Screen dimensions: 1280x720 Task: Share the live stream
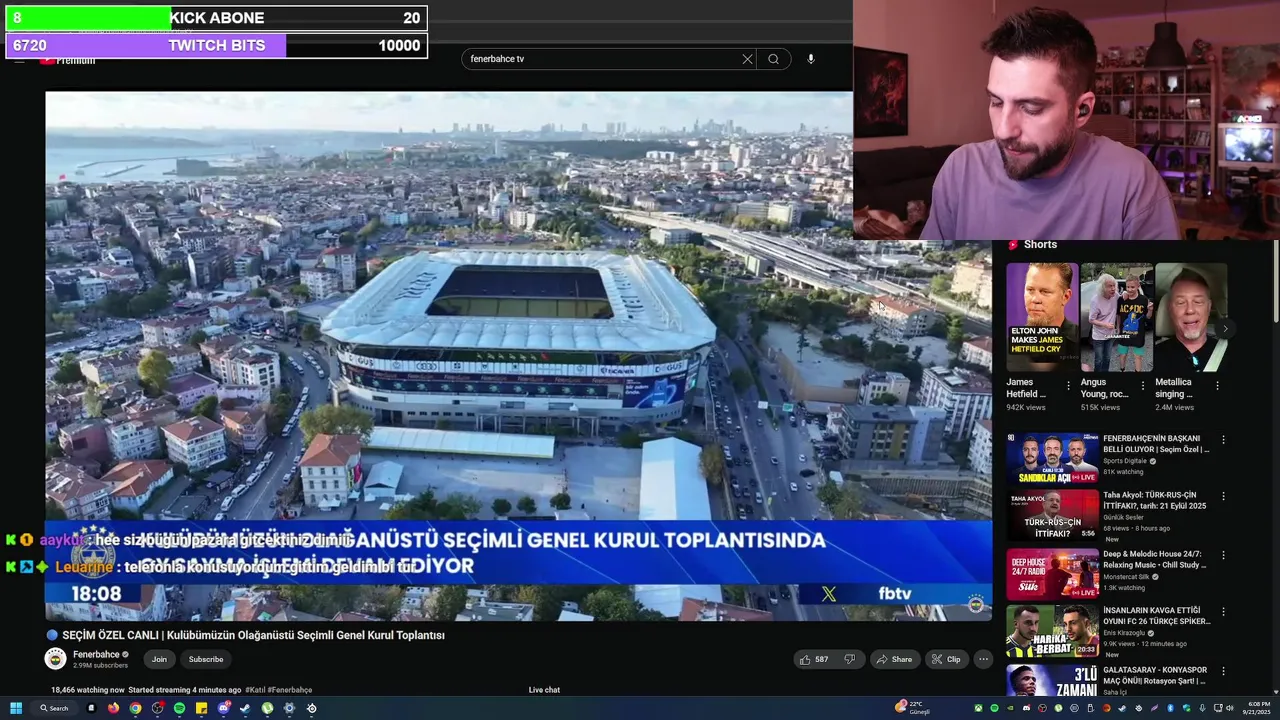894,659
